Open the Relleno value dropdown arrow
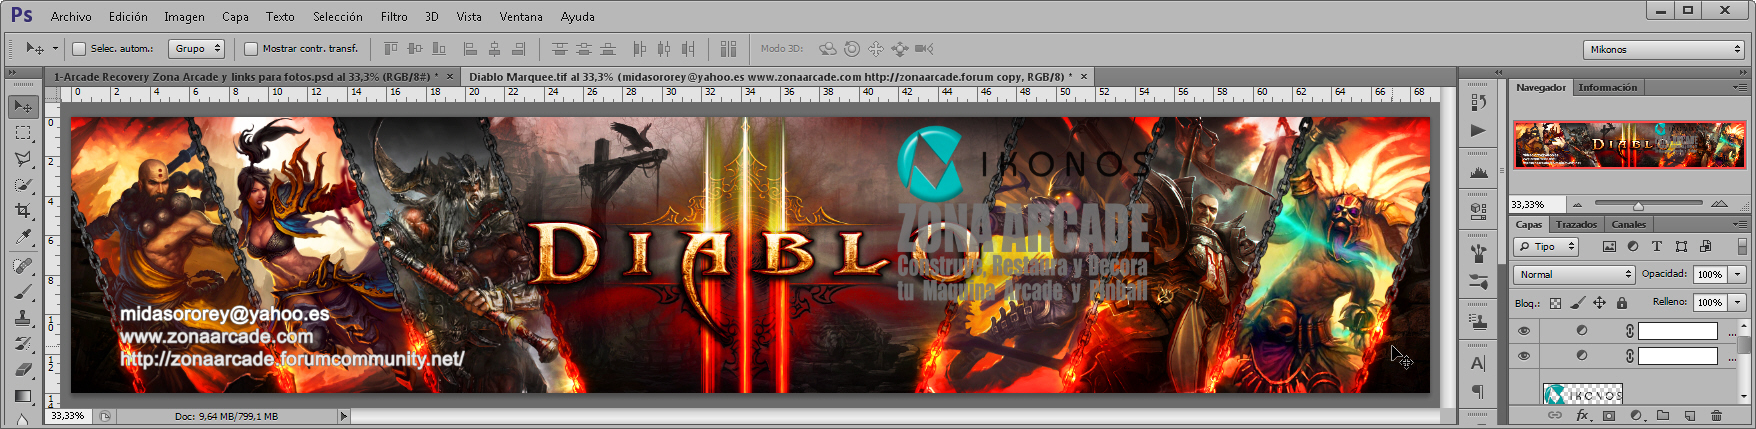Screen dimensions: 1756x429 [x=1738, y=302]
